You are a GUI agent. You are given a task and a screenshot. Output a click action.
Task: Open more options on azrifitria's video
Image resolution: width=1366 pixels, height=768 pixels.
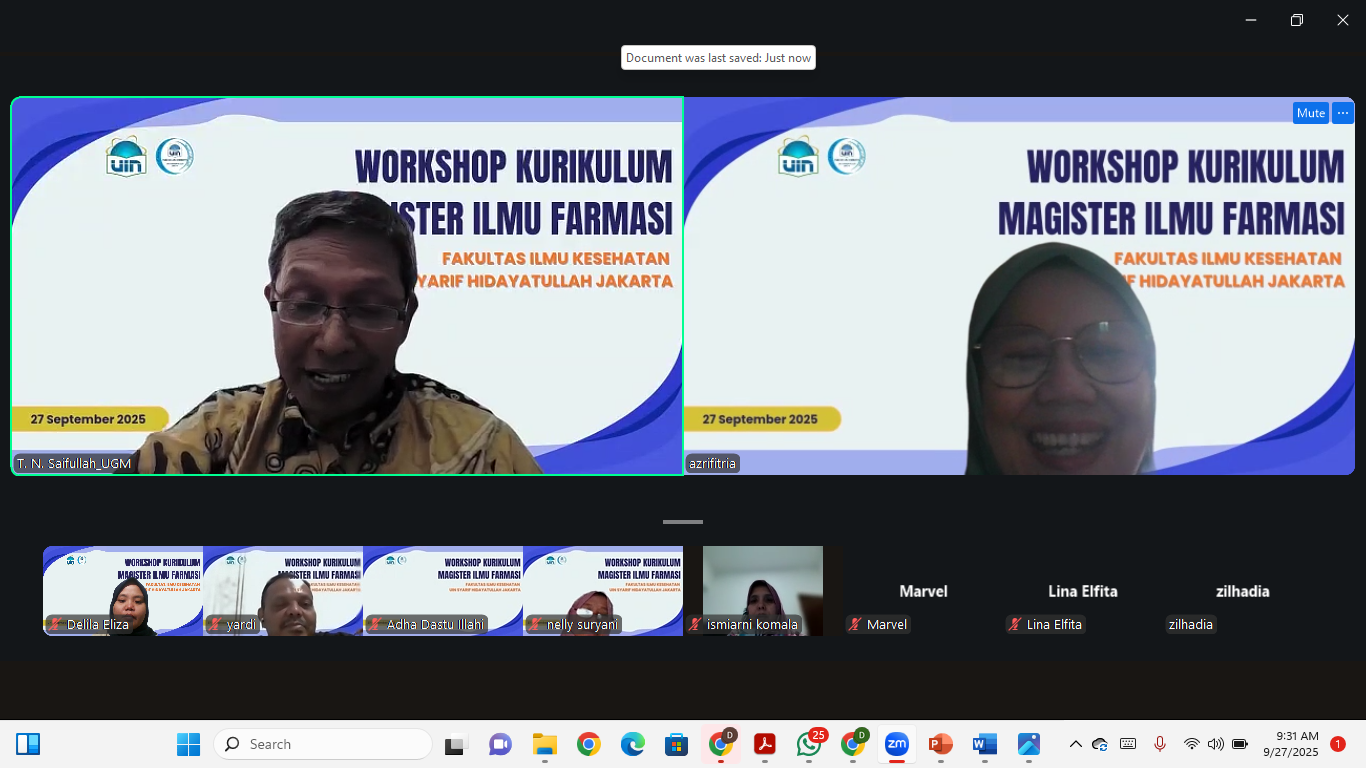1343,113
